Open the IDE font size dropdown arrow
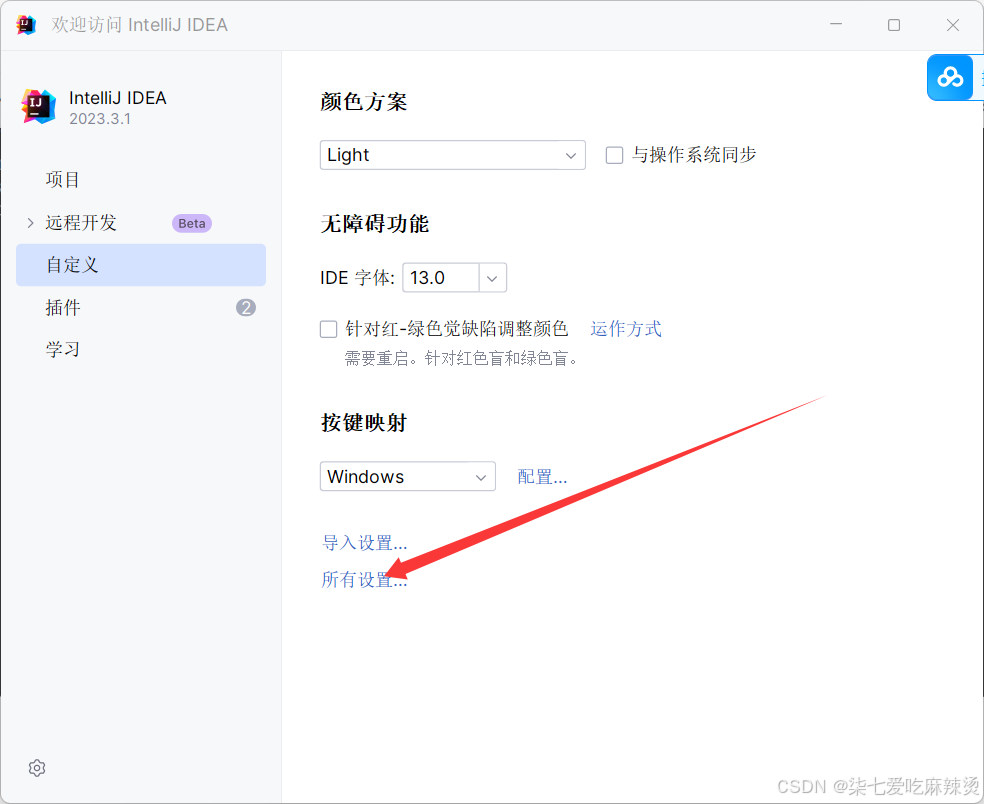This screenshot has width=984, height=804. 493,278
